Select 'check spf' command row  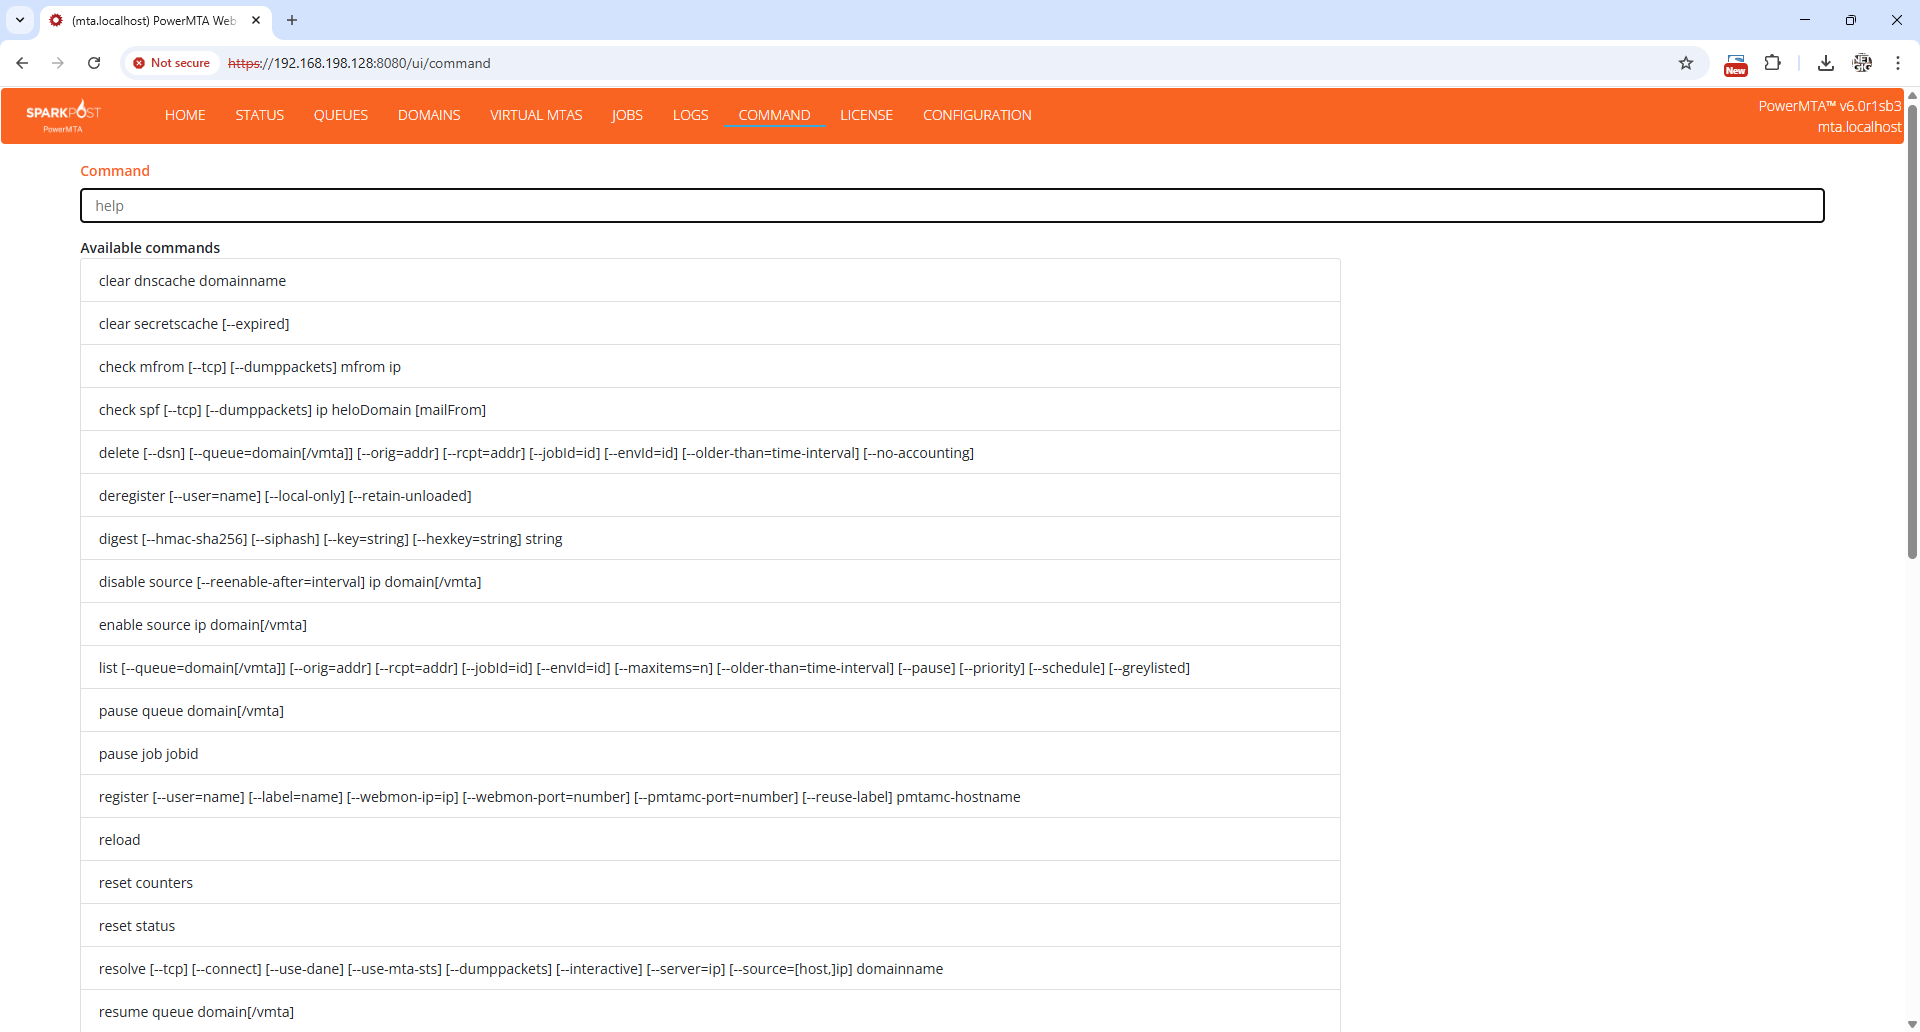tap(710, 410)
